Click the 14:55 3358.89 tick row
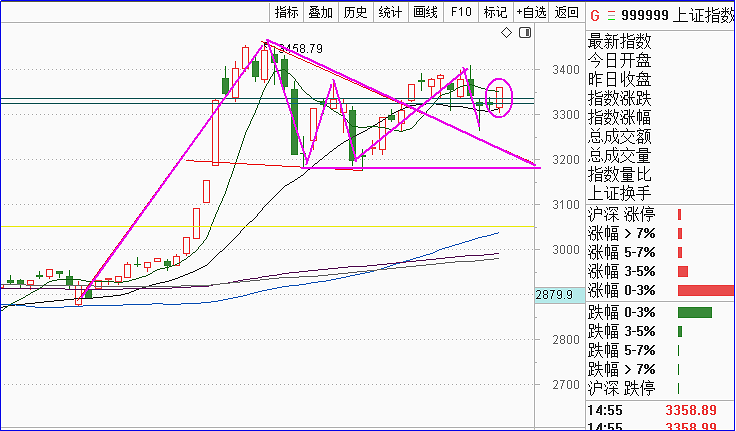736x431 pixels. coord(661,411)
